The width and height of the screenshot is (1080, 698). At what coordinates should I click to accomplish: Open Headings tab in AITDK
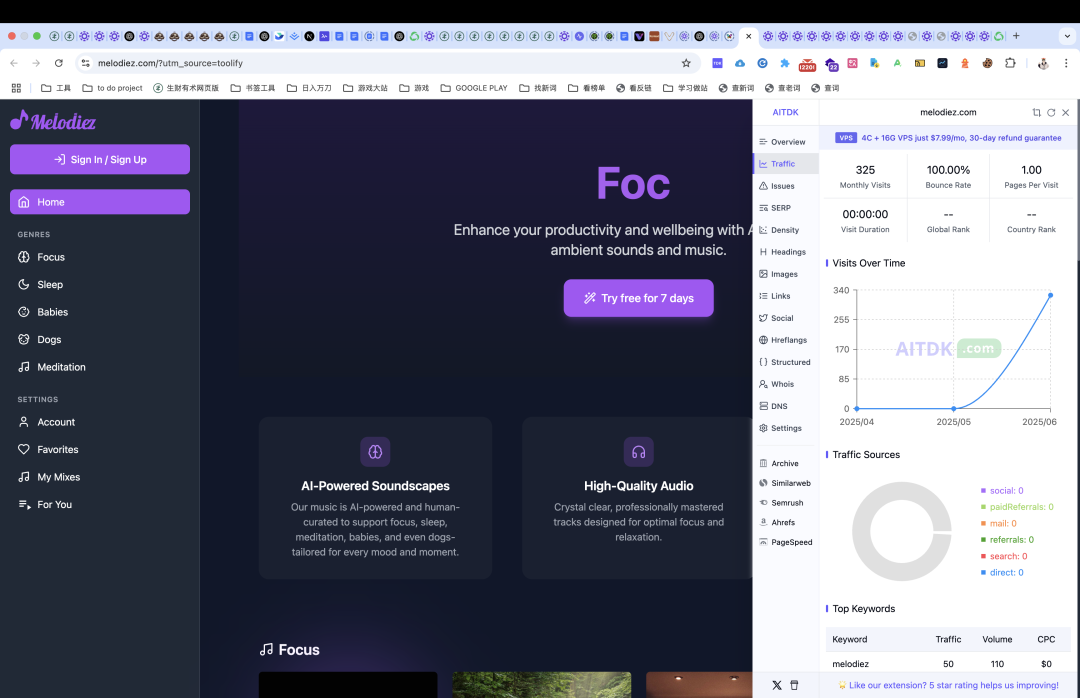[x=785, y=252]
